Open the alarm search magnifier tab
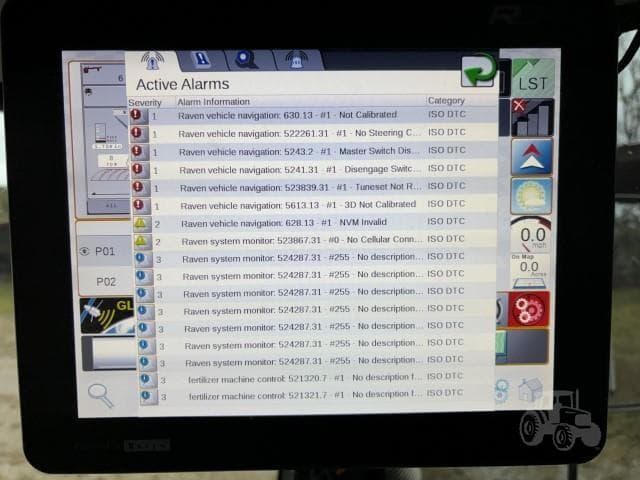Viewport: 640px width, 480px height. coord(246,60)
